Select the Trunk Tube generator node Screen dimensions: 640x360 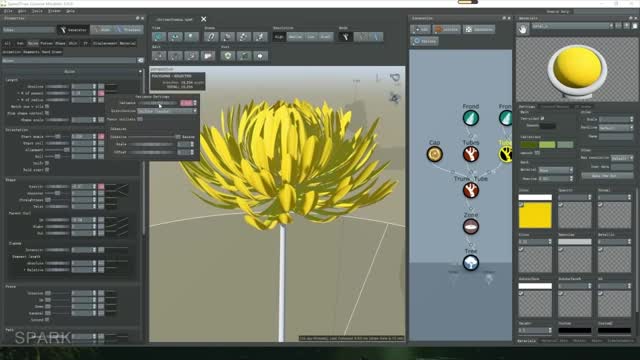point(471,191)
